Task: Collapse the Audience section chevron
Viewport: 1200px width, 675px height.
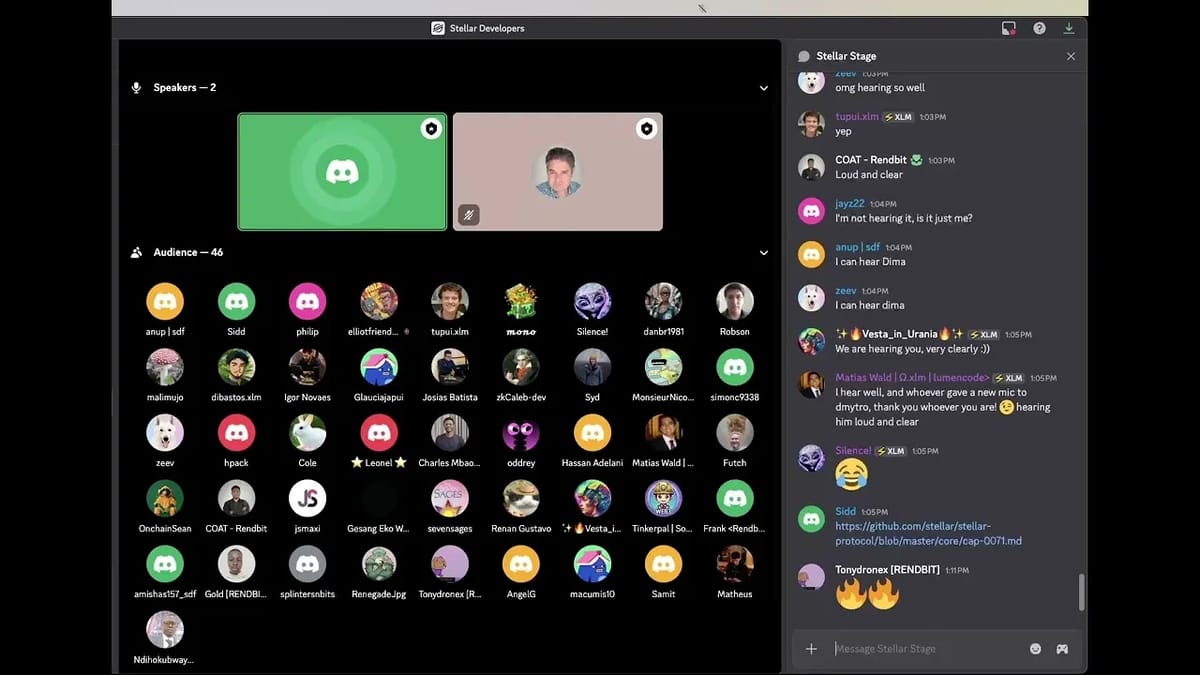Action: click(764, 253)
